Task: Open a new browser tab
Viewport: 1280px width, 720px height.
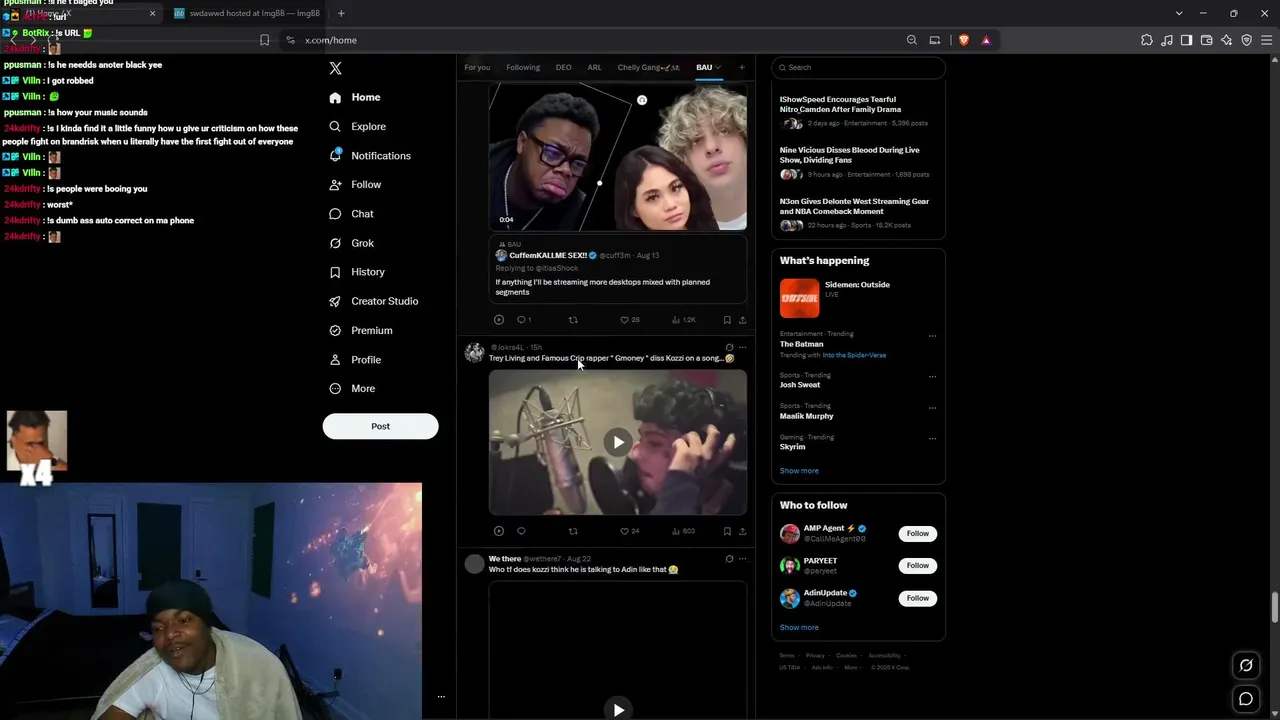Action: tap(341, 13)
